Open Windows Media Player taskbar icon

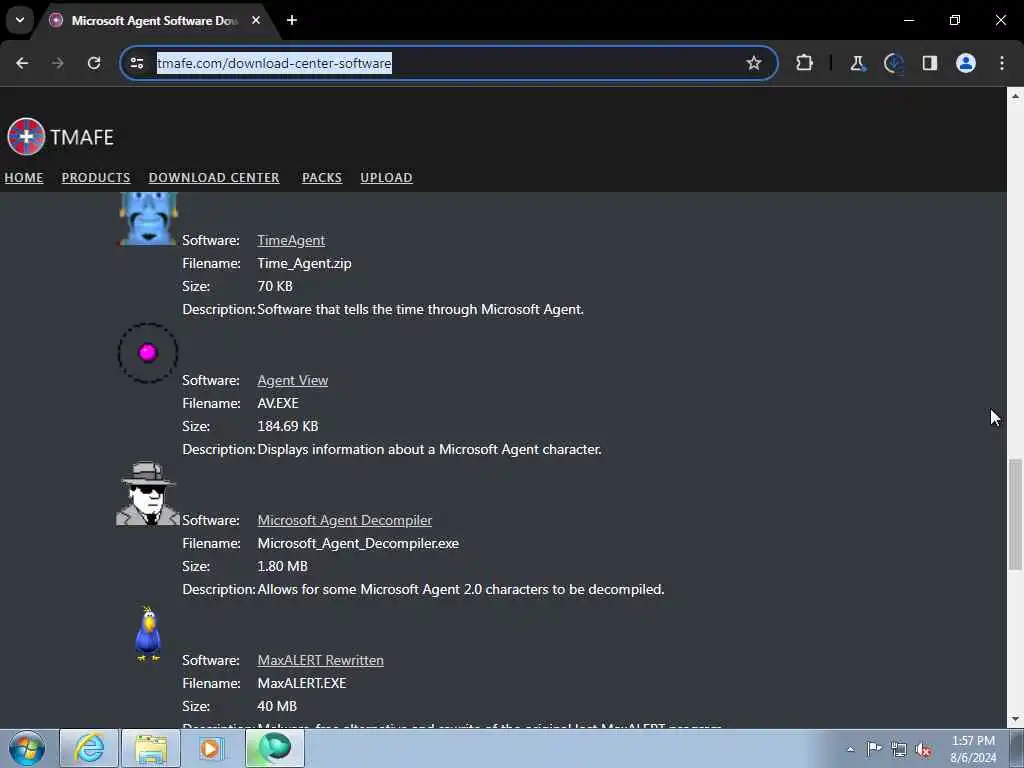[x=212, y=748]
